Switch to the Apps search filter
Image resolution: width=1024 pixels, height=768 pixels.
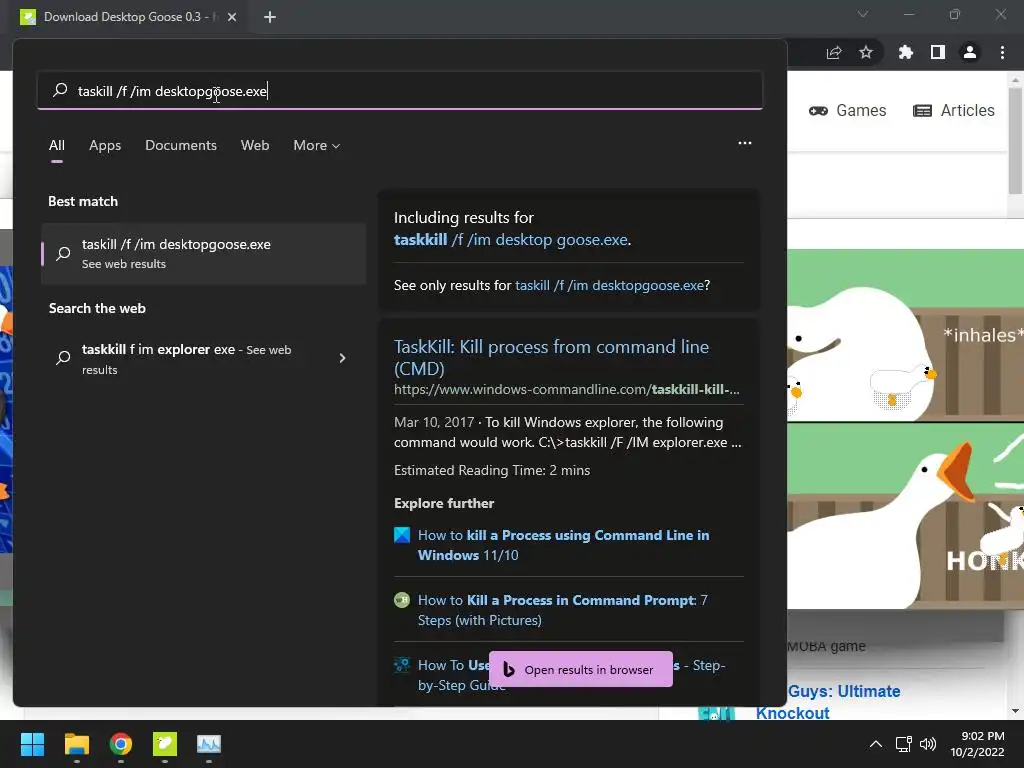click(105, 145)
